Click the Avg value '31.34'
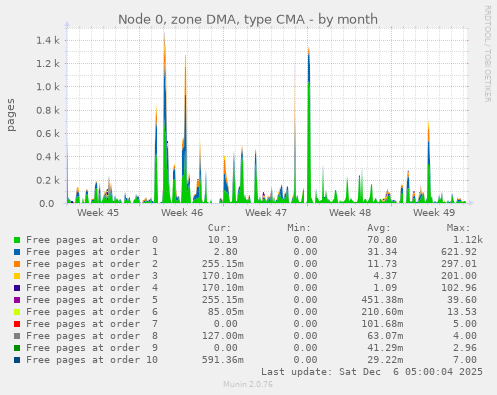This screenshot has height=395, width=497. coord(382,252)
